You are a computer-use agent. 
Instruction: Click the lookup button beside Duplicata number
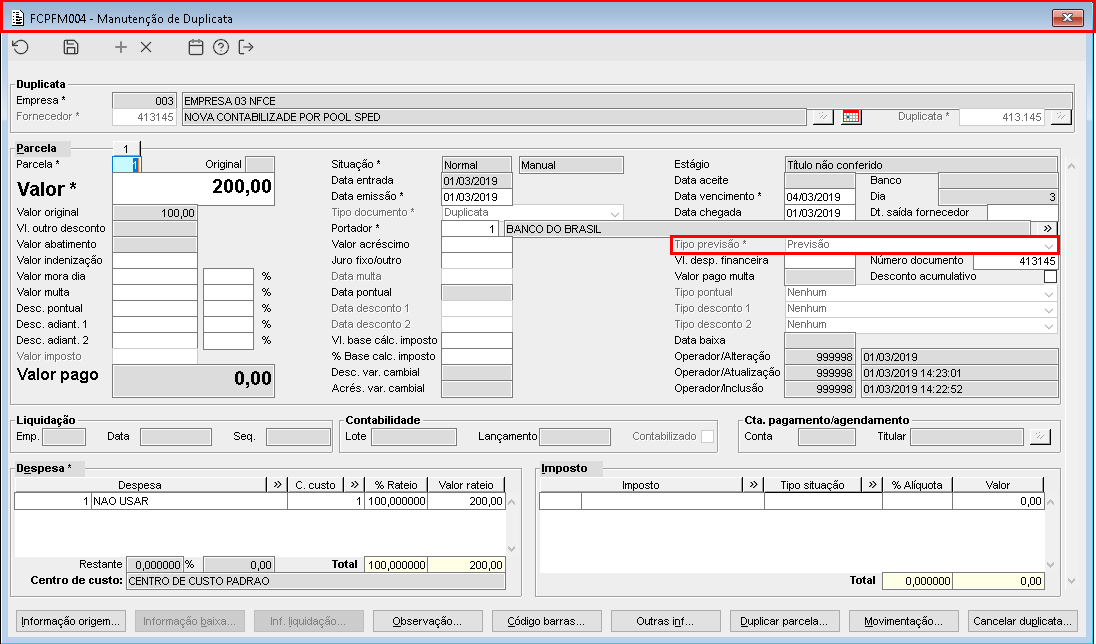1061,117
